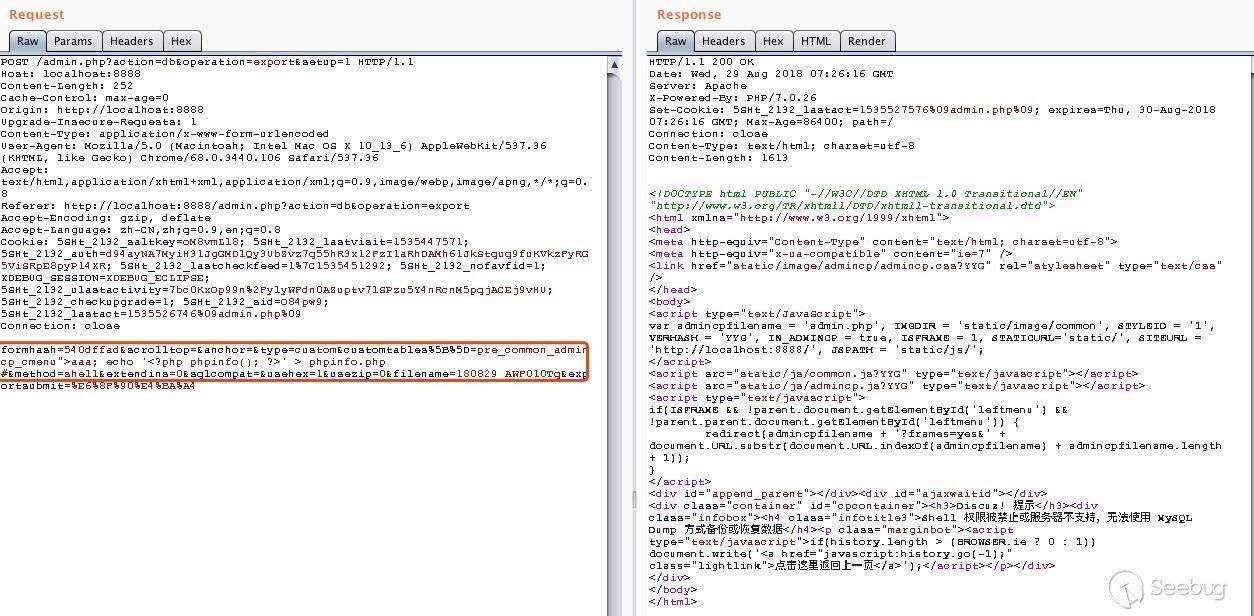Image resolution: width=1254 pixels, height=616 pixels.
Task: Click the 'Origin: http://localhost:8888' header
Action: pyautogui.click(x=102, y=110)
